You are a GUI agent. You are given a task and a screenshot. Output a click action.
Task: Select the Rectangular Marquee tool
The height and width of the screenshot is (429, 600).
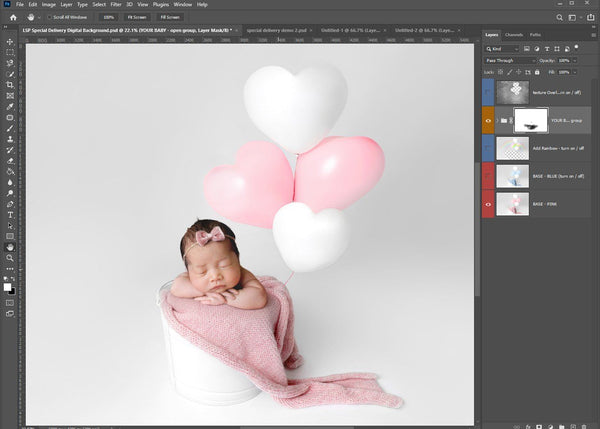10,51
